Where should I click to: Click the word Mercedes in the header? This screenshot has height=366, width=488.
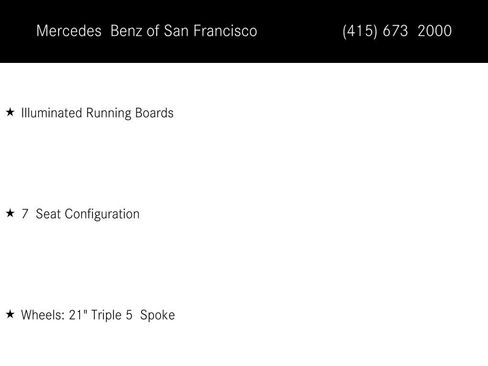coord(69,31)
